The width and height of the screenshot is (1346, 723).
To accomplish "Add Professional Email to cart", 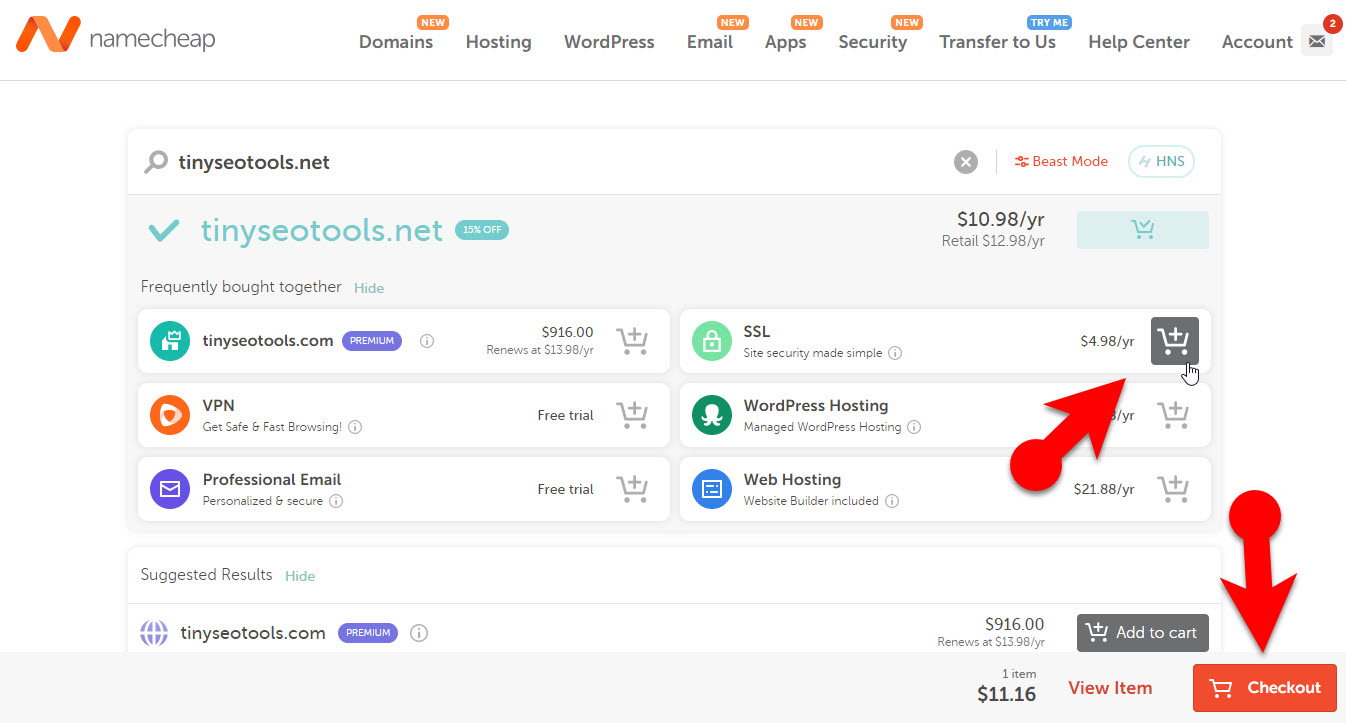I will pos(632,489).
